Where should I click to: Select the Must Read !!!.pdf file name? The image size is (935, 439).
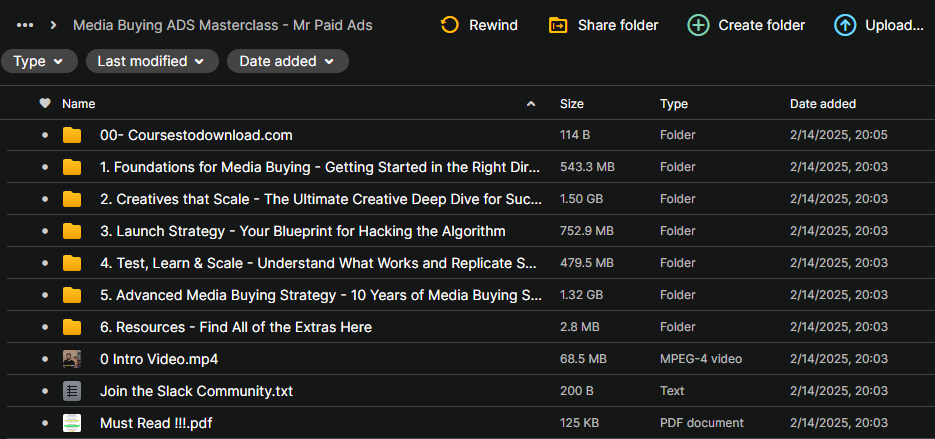tap(156, 423)
